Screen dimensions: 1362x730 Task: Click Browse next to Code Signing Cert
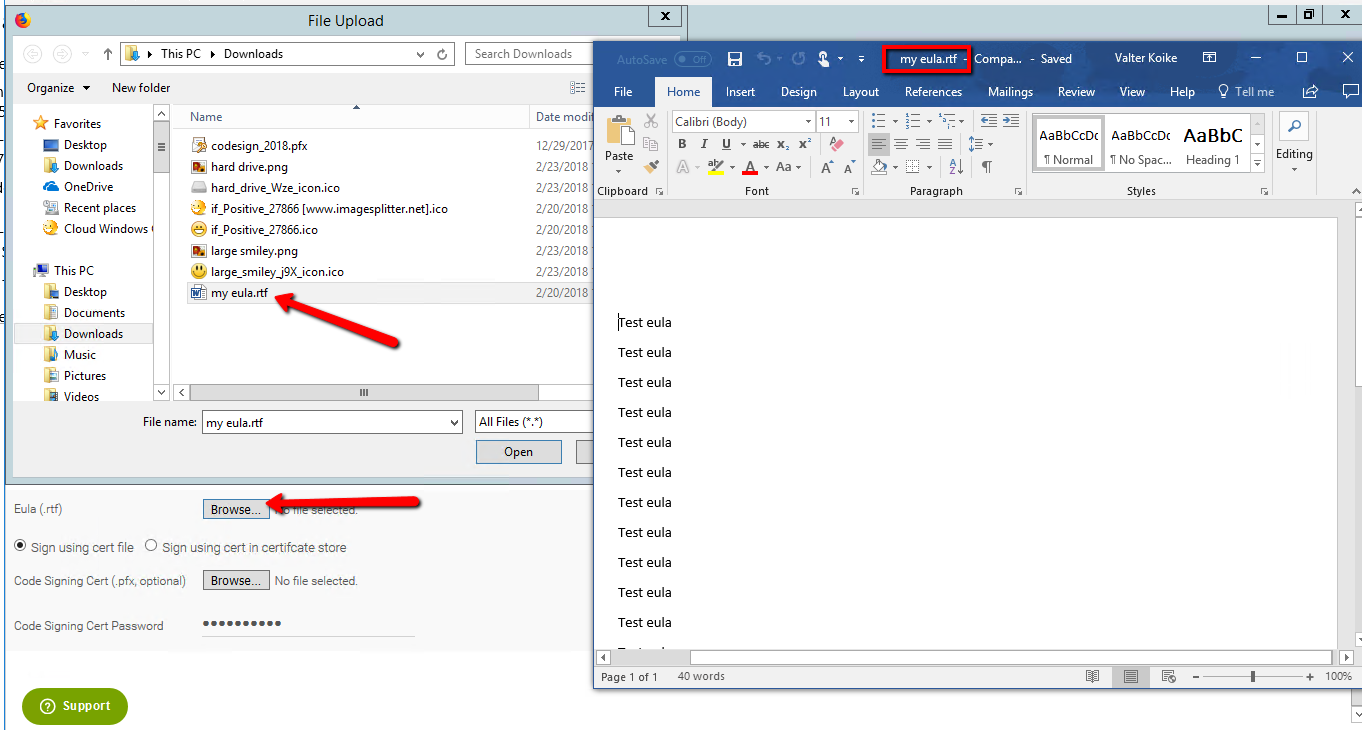coord(236,581)
